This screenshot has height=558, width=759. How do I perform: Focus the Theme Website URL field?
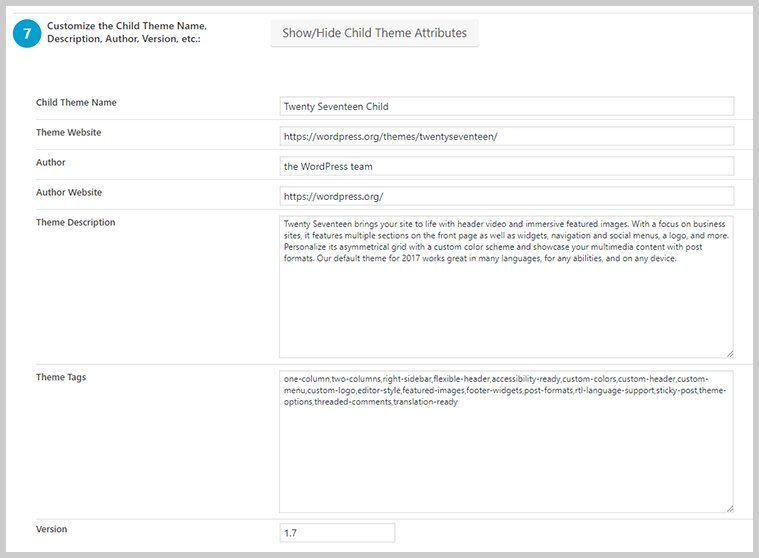506,136
